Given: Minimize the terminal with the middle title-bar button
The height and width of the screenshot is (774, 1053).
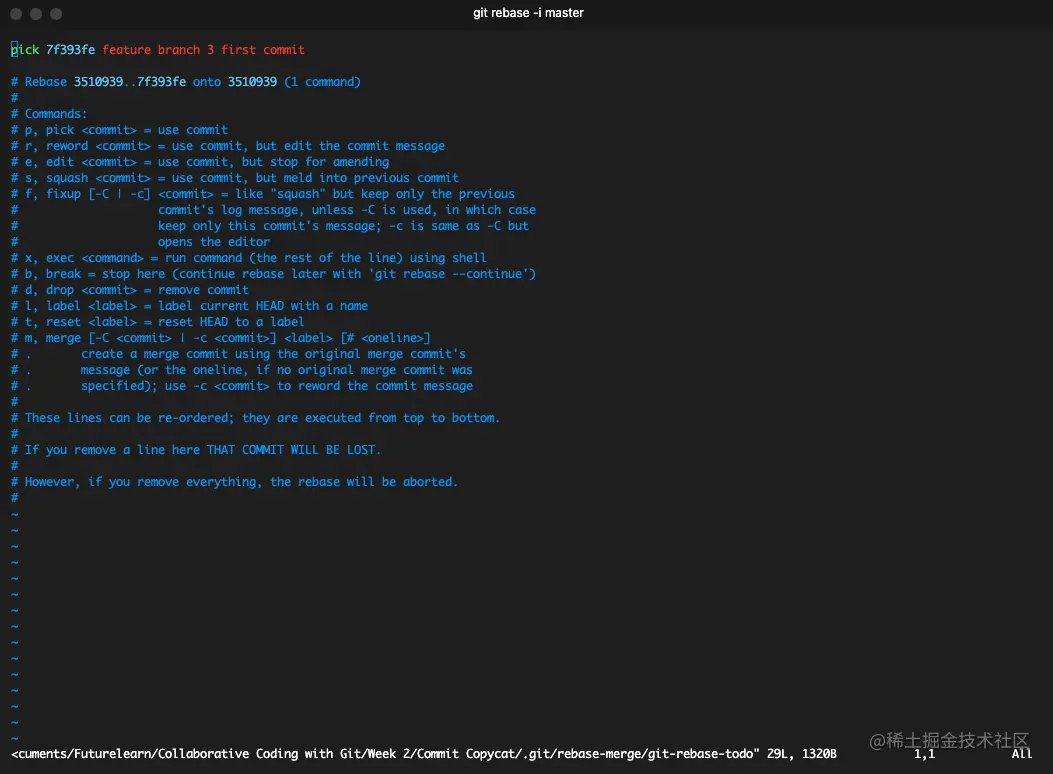Looking at the screenshot, I should pyautogui.click(x=36, y=13).
